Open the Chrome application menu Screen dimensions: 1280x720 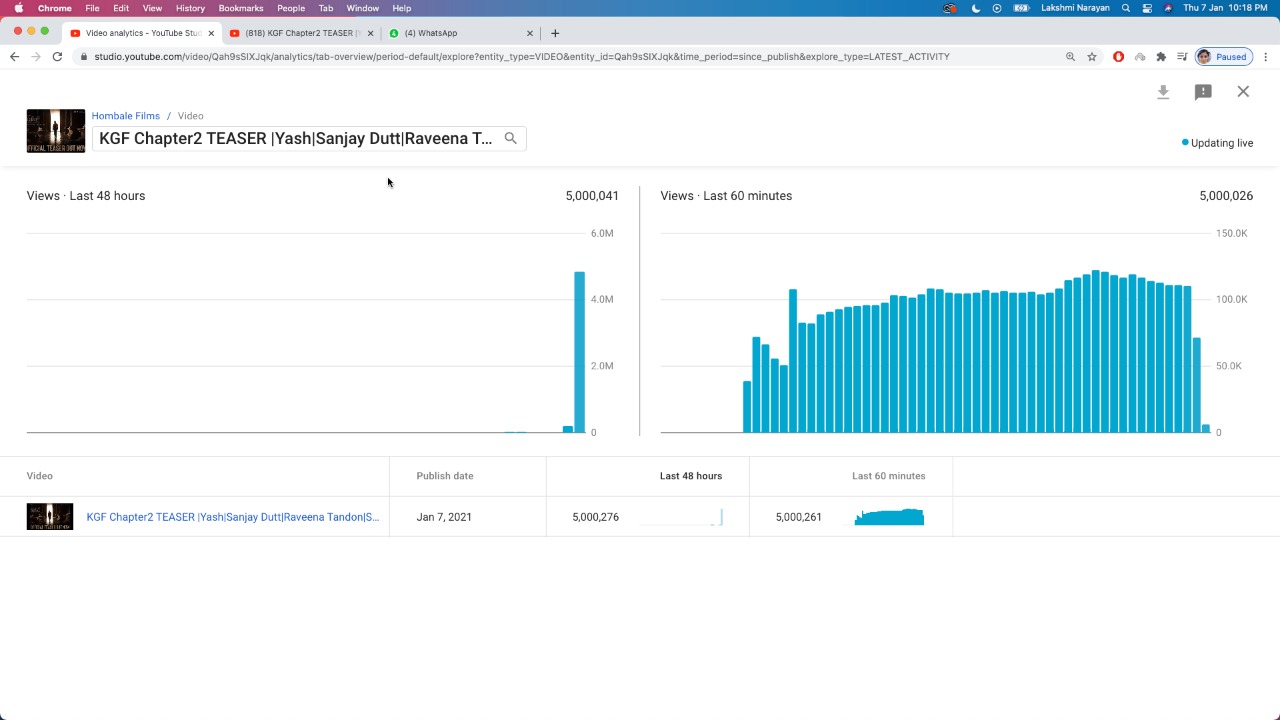pos(55,8)
